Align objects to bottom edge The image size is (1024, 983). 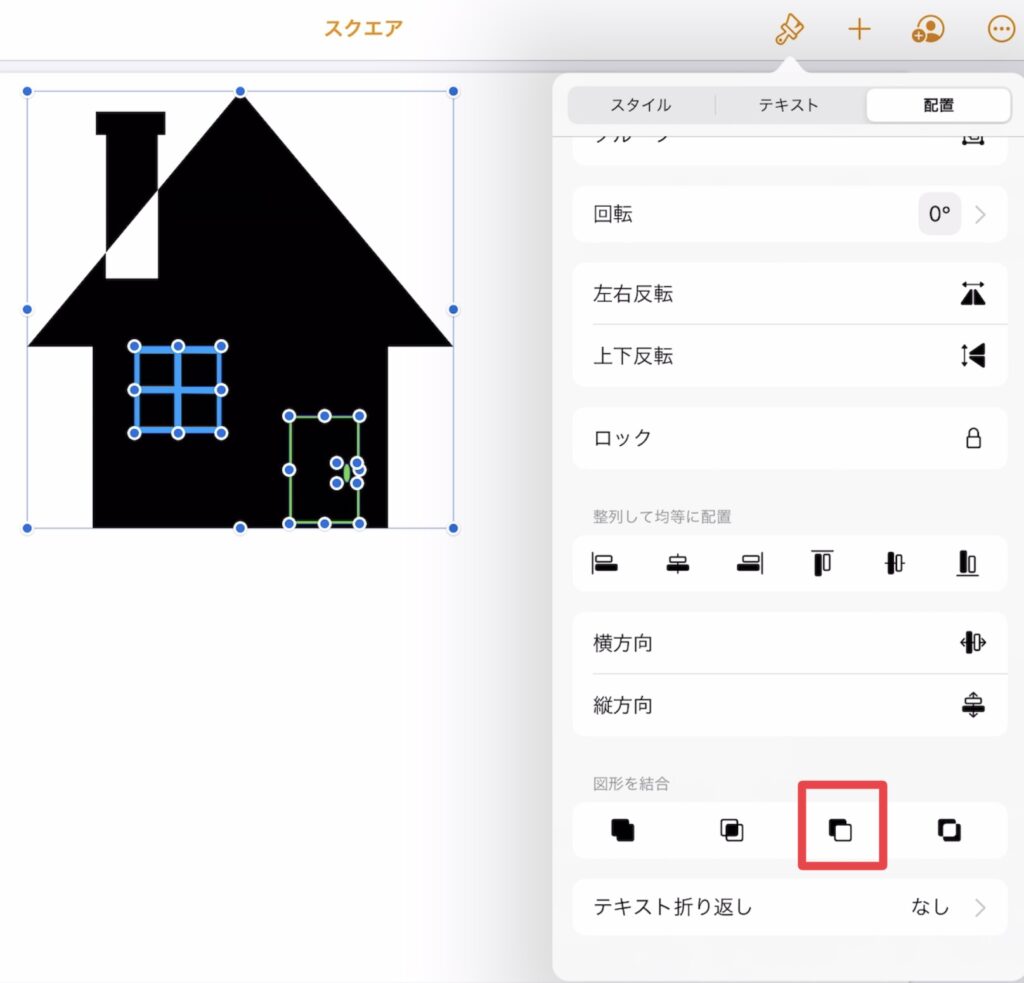click(967, 563)
